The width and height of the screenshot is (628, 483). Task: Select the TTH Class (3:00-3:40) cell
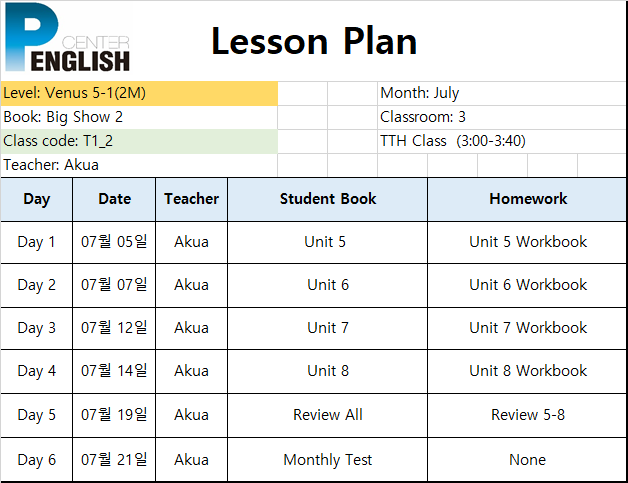click(x=502, y=141)
